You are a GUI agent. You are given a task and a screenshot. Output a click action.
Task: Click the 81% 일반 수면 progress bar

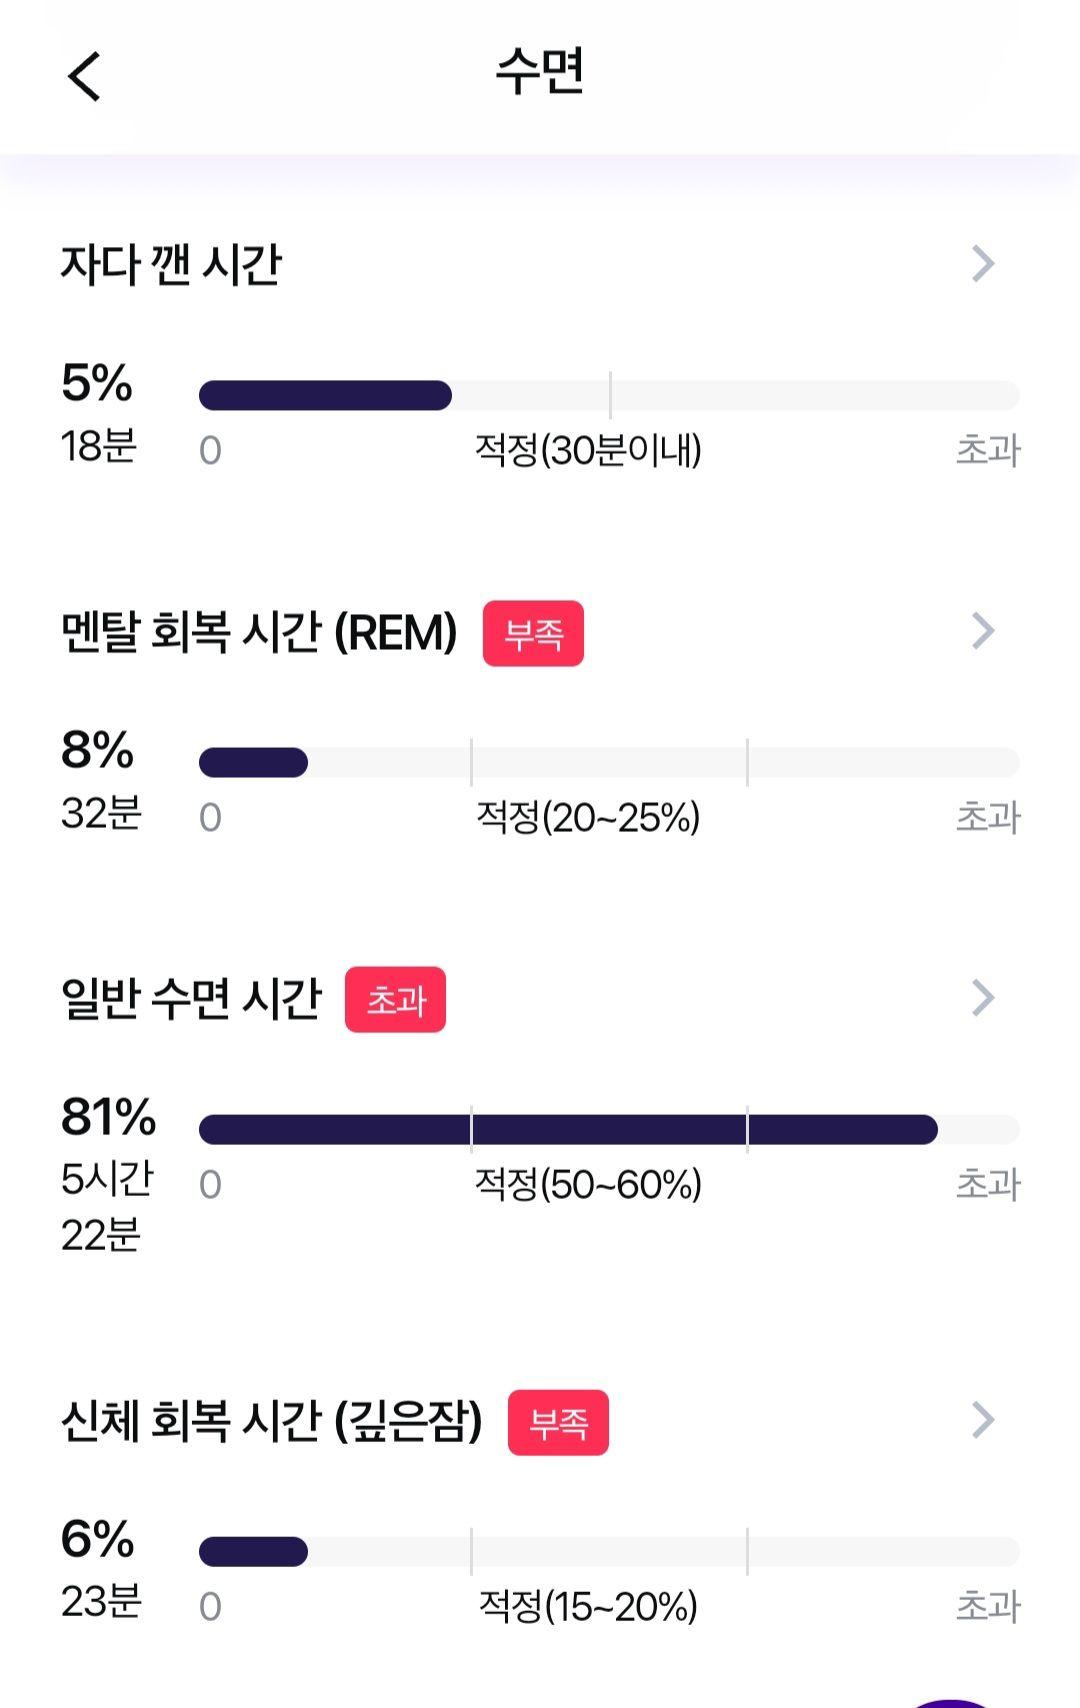pyautogui.click(x=609, y=1130)
